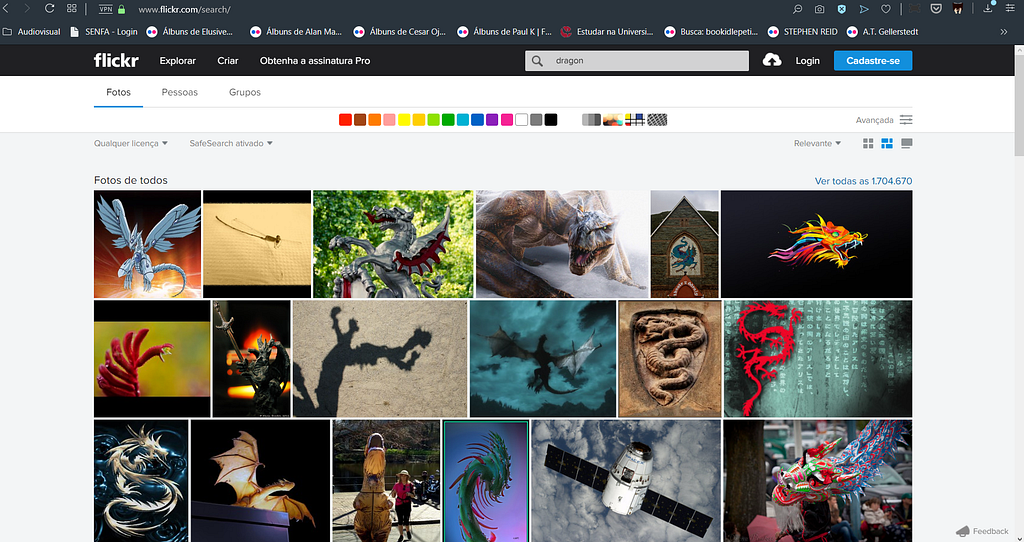This screenshot has height=542, width=1024.
Task: Filter by white color swatch
Action: tap(521, 120)
